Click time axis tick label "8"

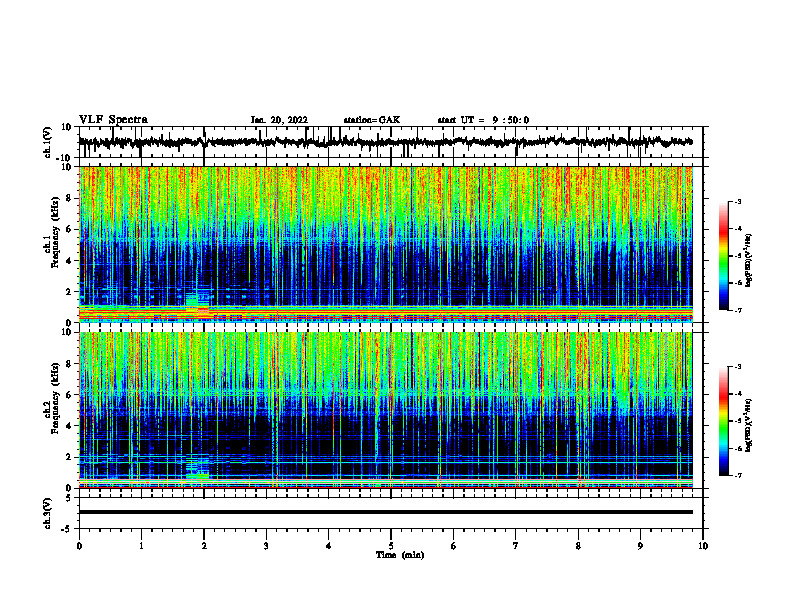click(x=578, y=546)
